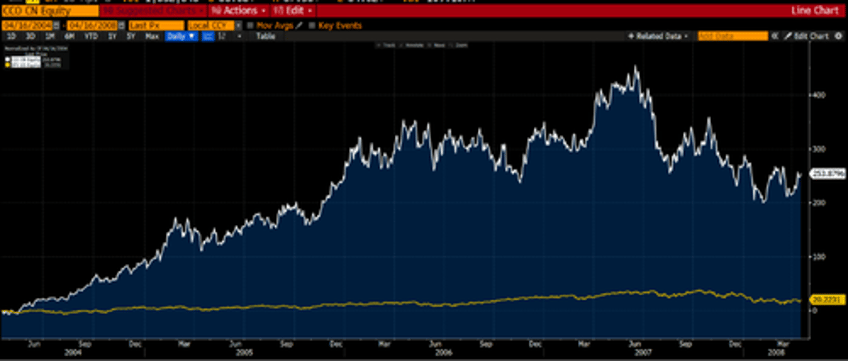This screenshot has height=361, width=848.
Task: Select the 5Y range tab
Action: [131, 36]
